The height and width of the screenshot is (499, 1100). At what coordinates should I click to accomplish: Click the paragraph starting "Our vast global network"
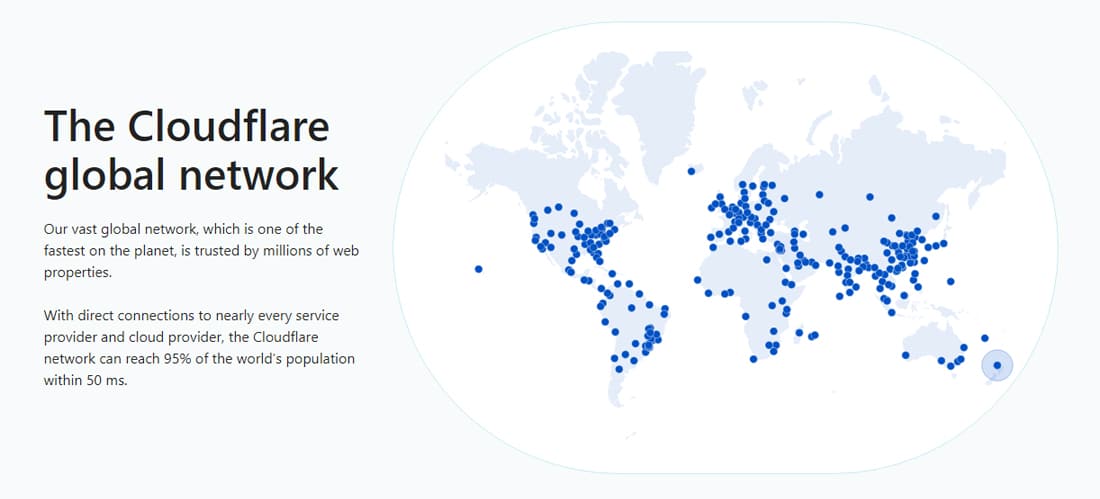[x=201, y=251]
